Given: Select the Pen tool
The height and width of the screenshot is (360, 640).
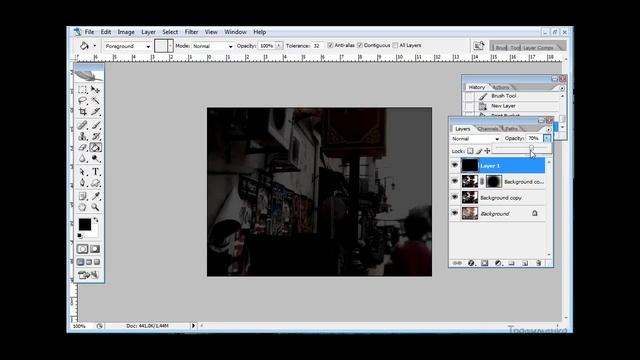Looking at the screenshot, I should click(82, 183).
